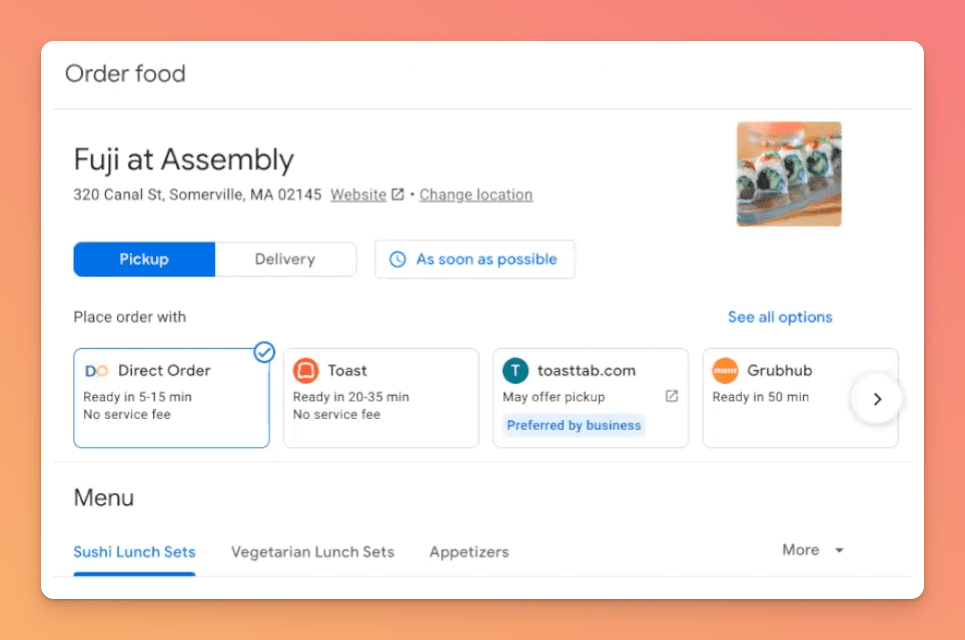Open the restaurant Website link
The height and width of the screenshot is (640, 965).
(x=358, y=194)
